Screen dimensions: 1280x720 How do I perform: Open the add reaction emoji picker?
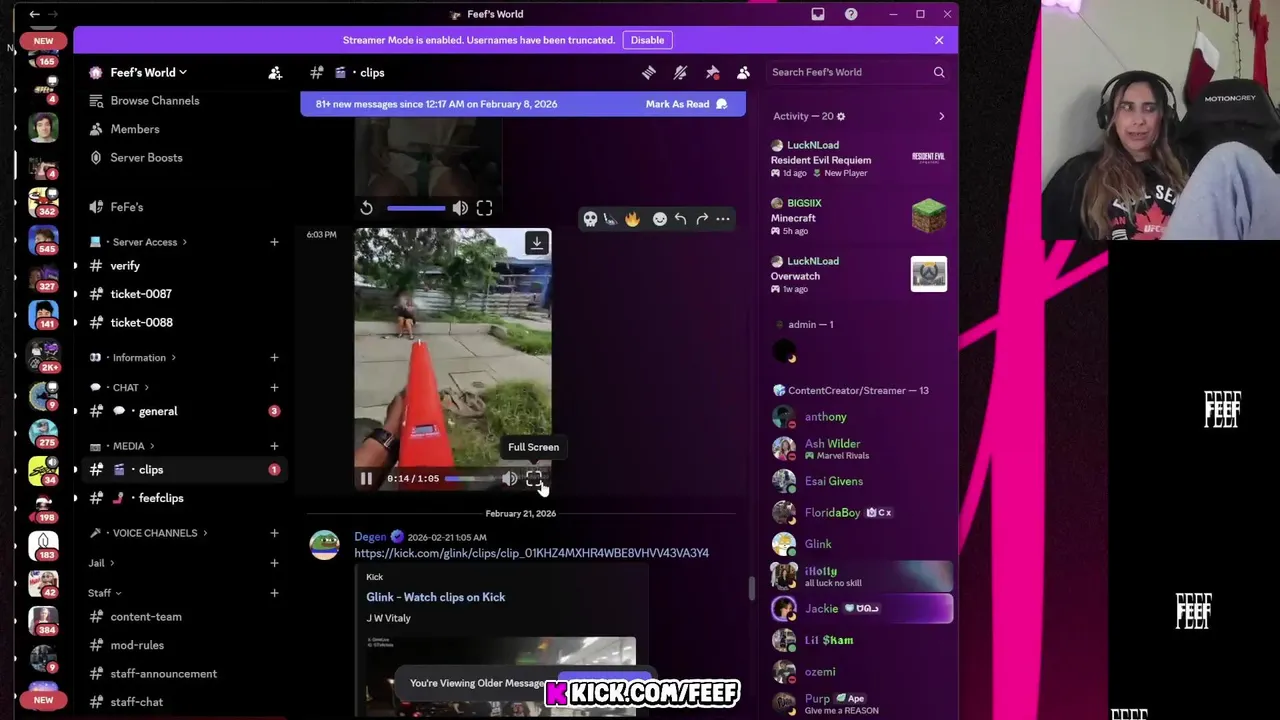coord(659,219)
